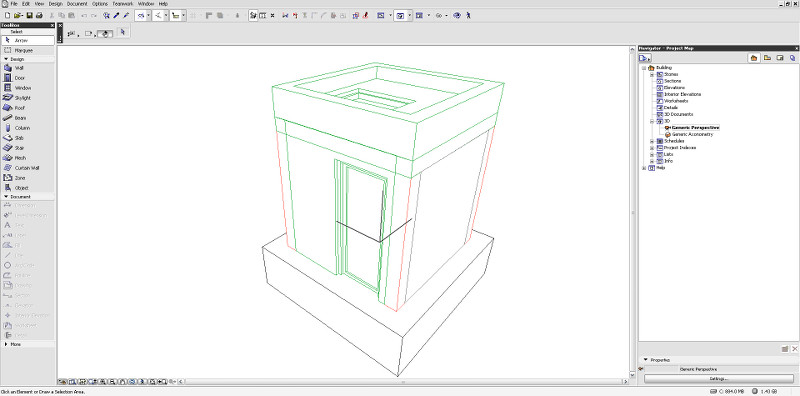Toggle the selected geometry method in info box
Viewport: 800px width, 396px height.
105,34
